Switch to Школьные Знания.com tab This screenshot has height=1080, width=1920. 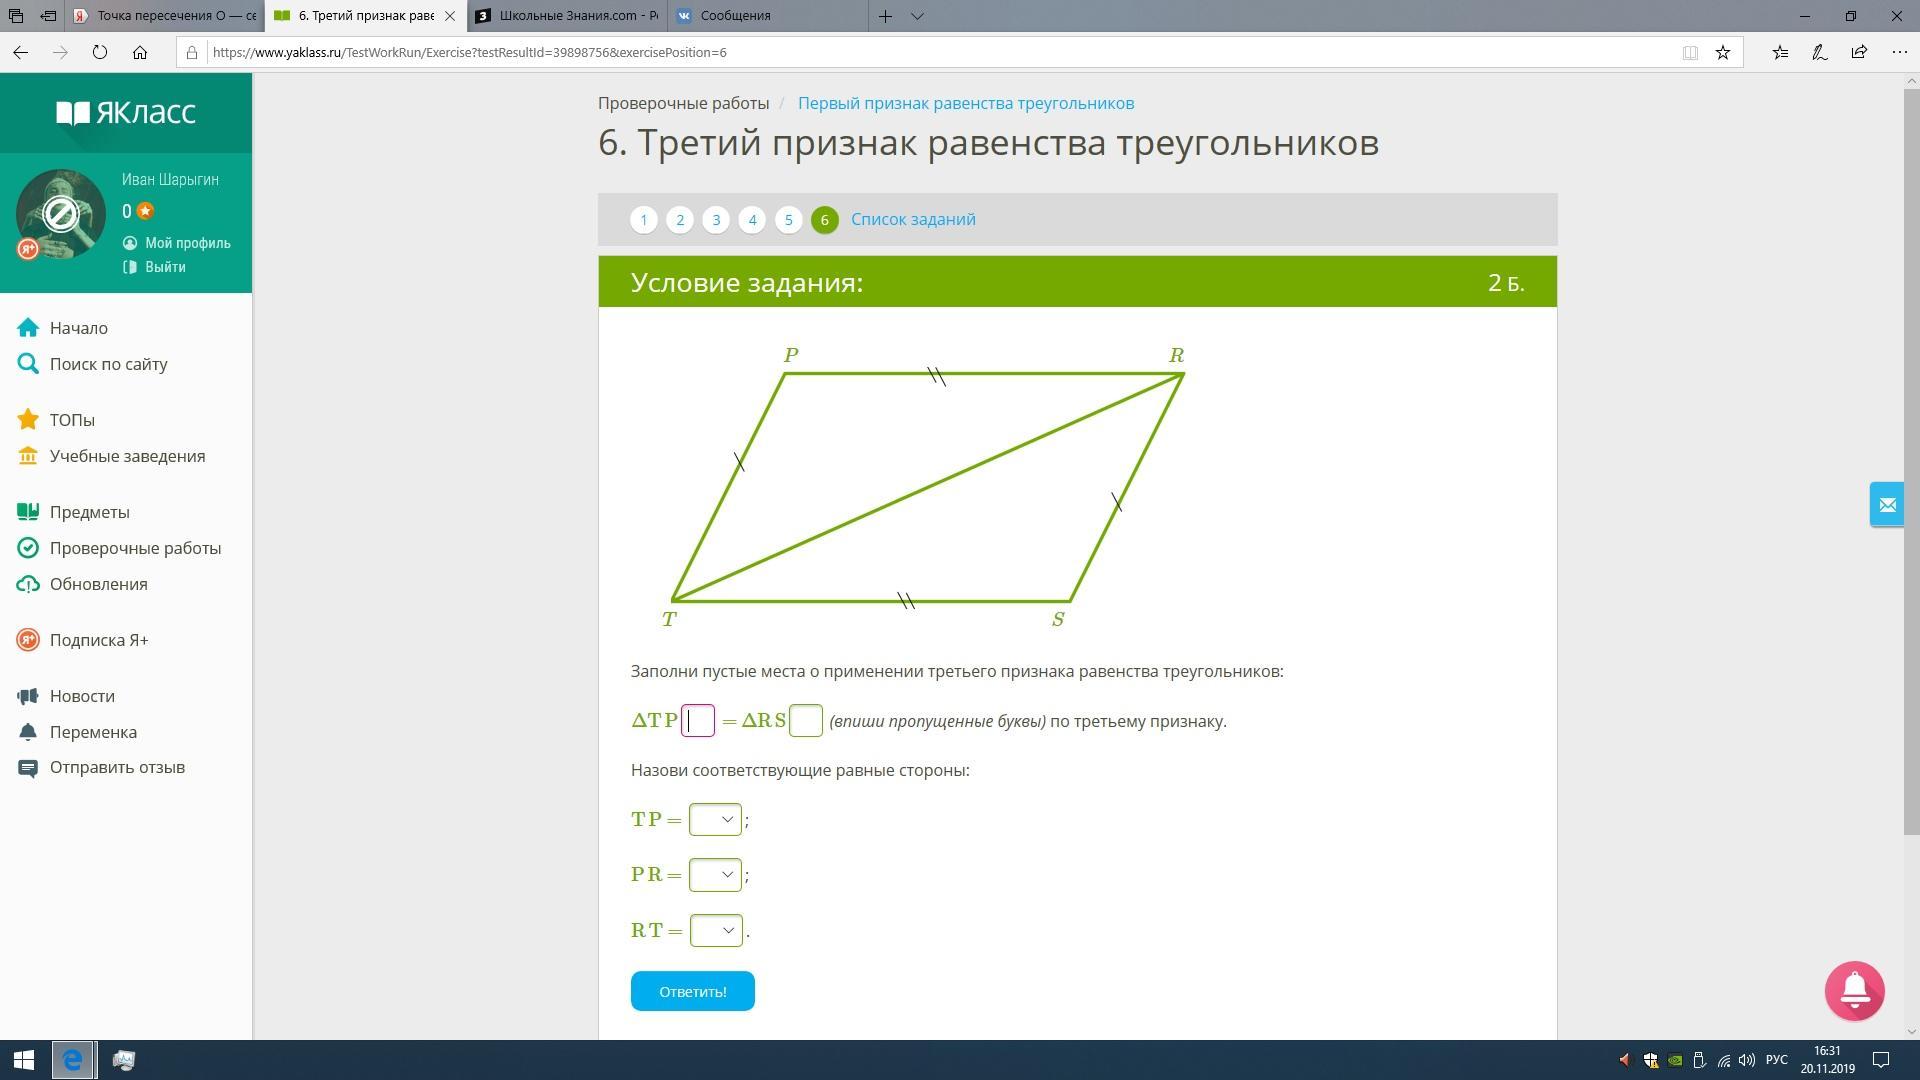(x=567, y=16)
